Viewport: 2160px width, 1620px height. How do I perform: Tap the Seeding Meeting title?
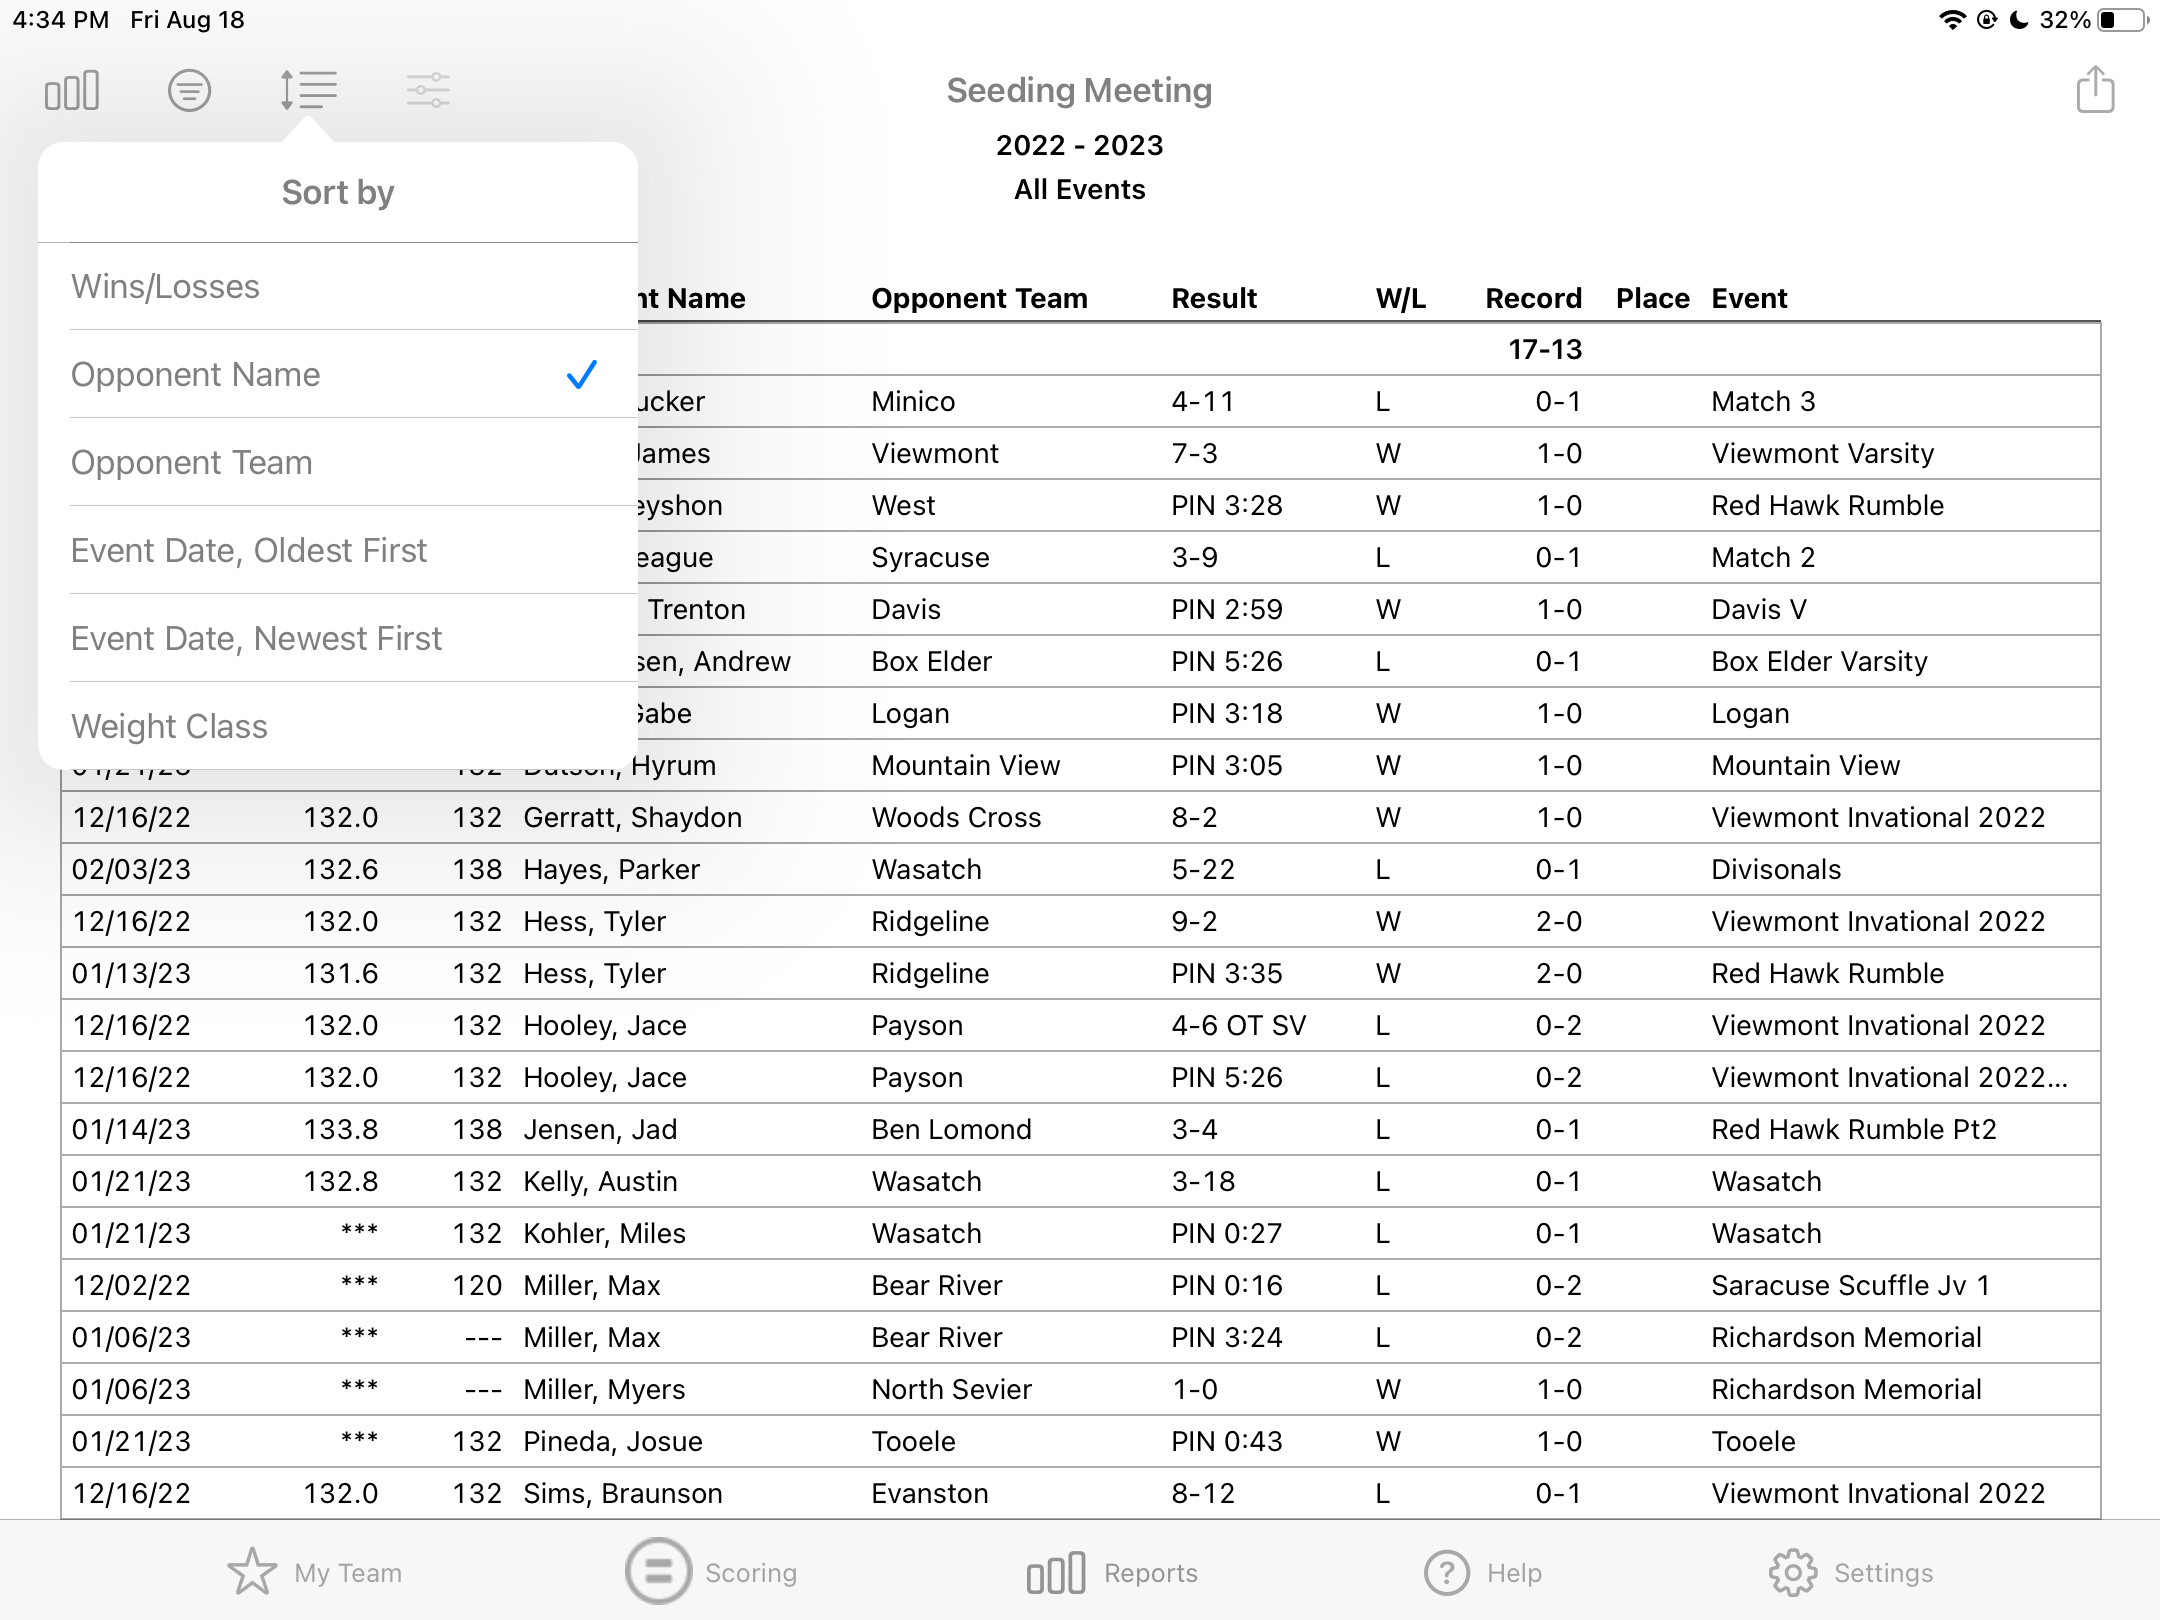[1079, 91]
